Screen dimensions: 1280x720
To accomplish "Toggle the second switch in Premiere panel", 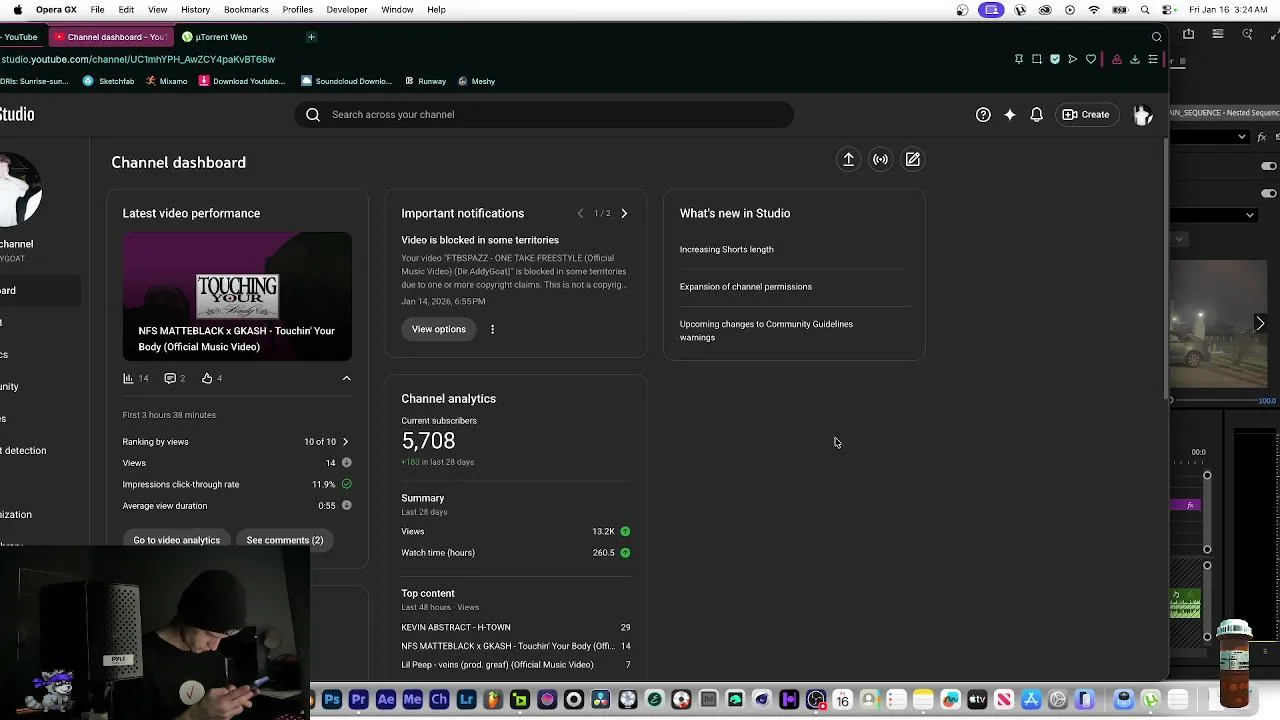I will (x=1269, y=193).
